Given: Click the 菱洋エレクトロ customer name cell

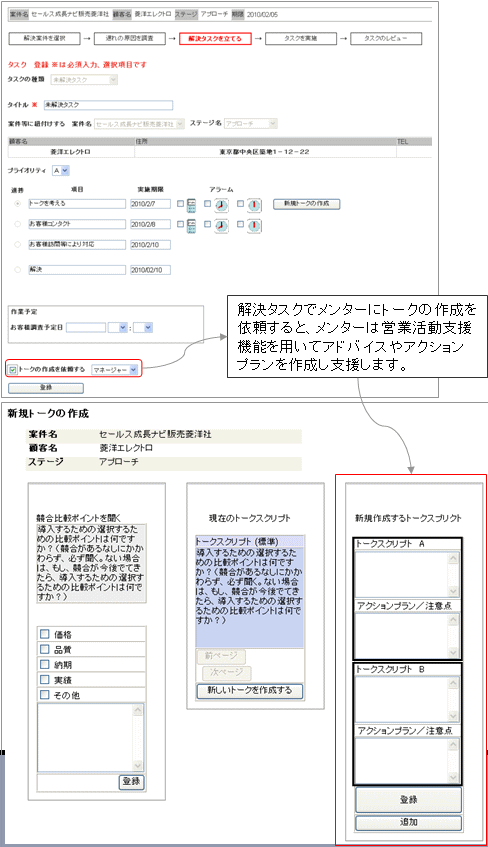Looking at the screenshot, I should click(x=70, y=152).
